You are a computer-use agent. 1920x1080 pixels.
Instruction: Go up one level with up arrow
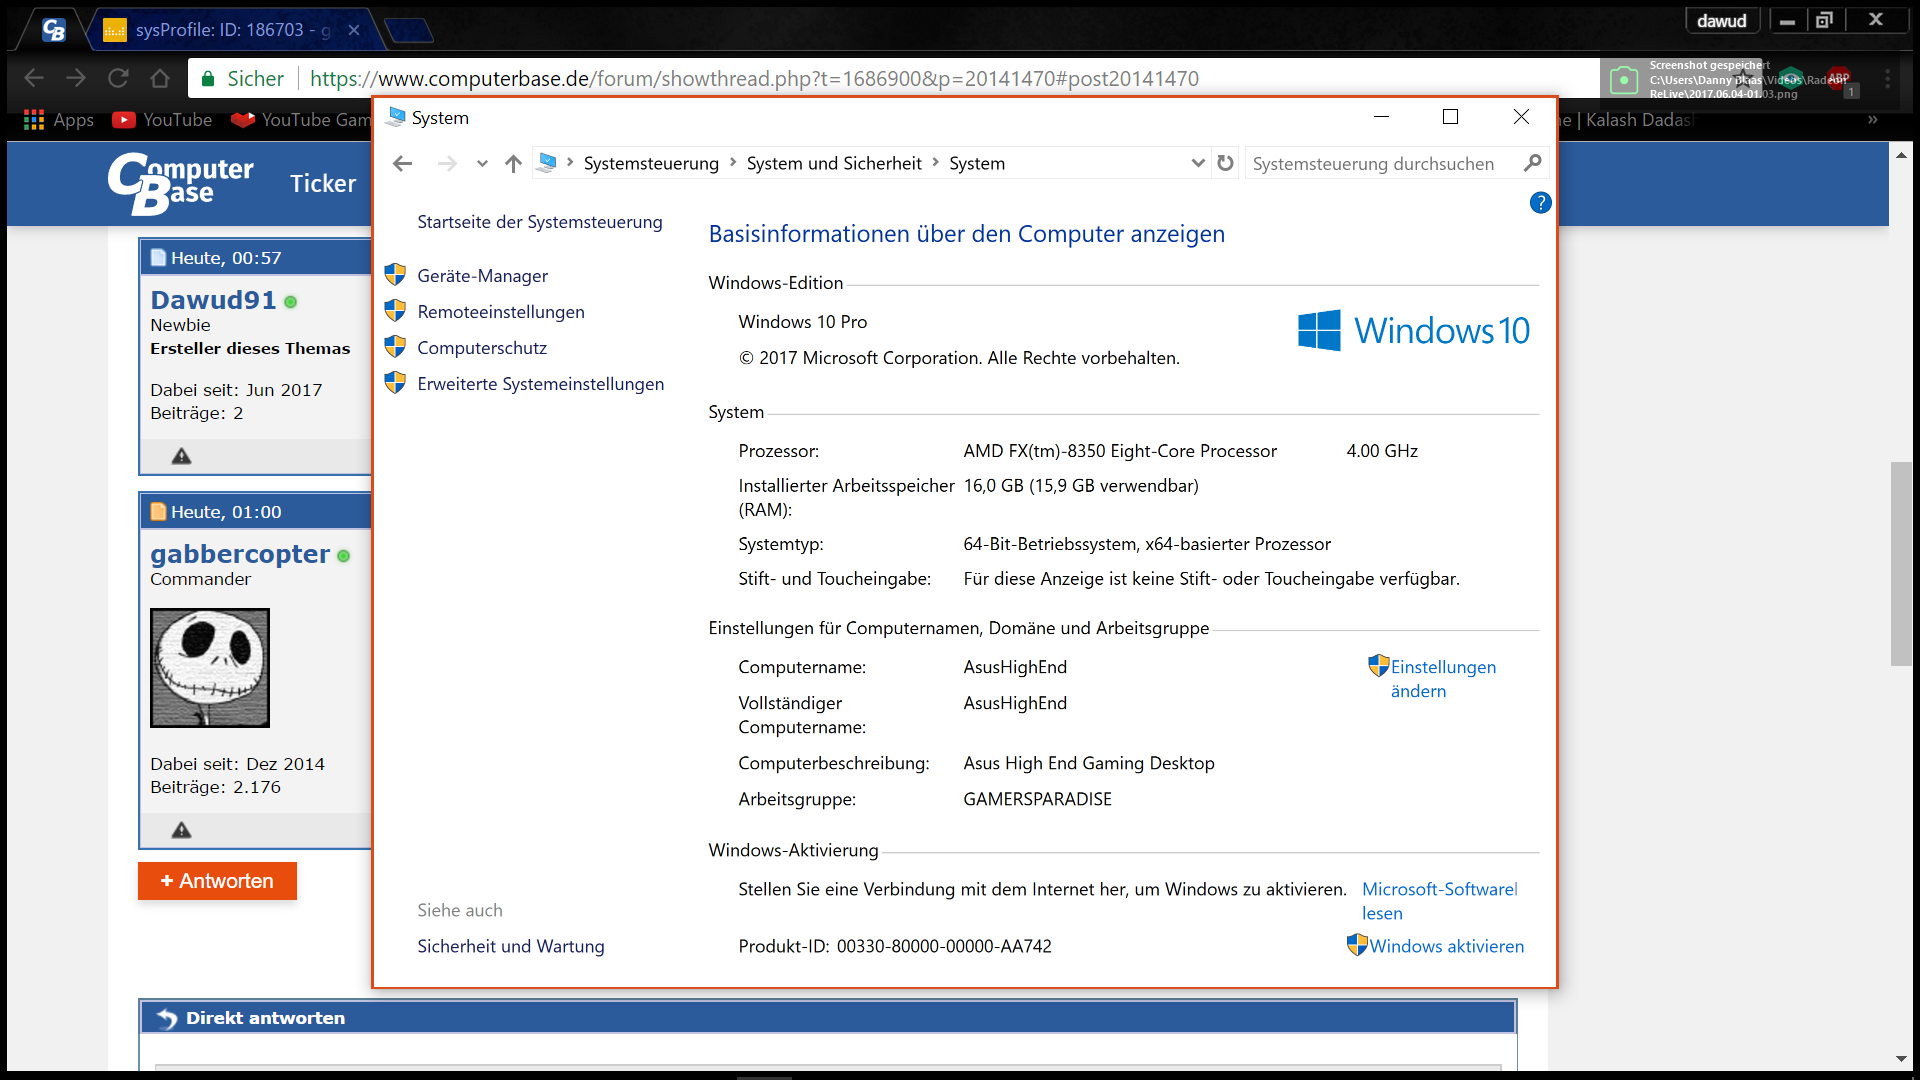(513, 163)
